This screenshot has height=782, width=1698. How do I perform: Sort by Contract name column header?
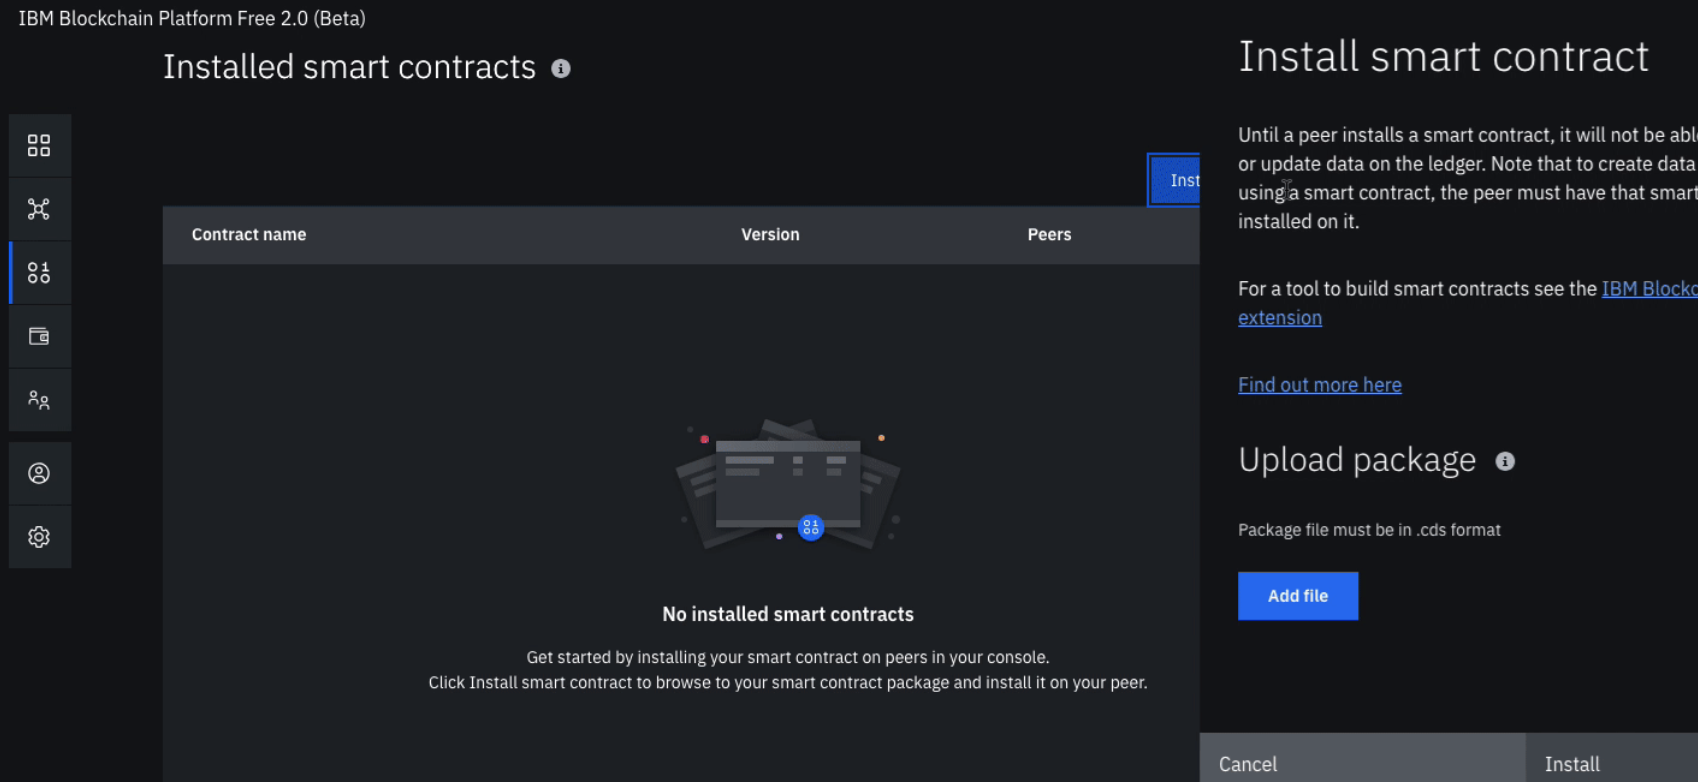coord(249,235)
